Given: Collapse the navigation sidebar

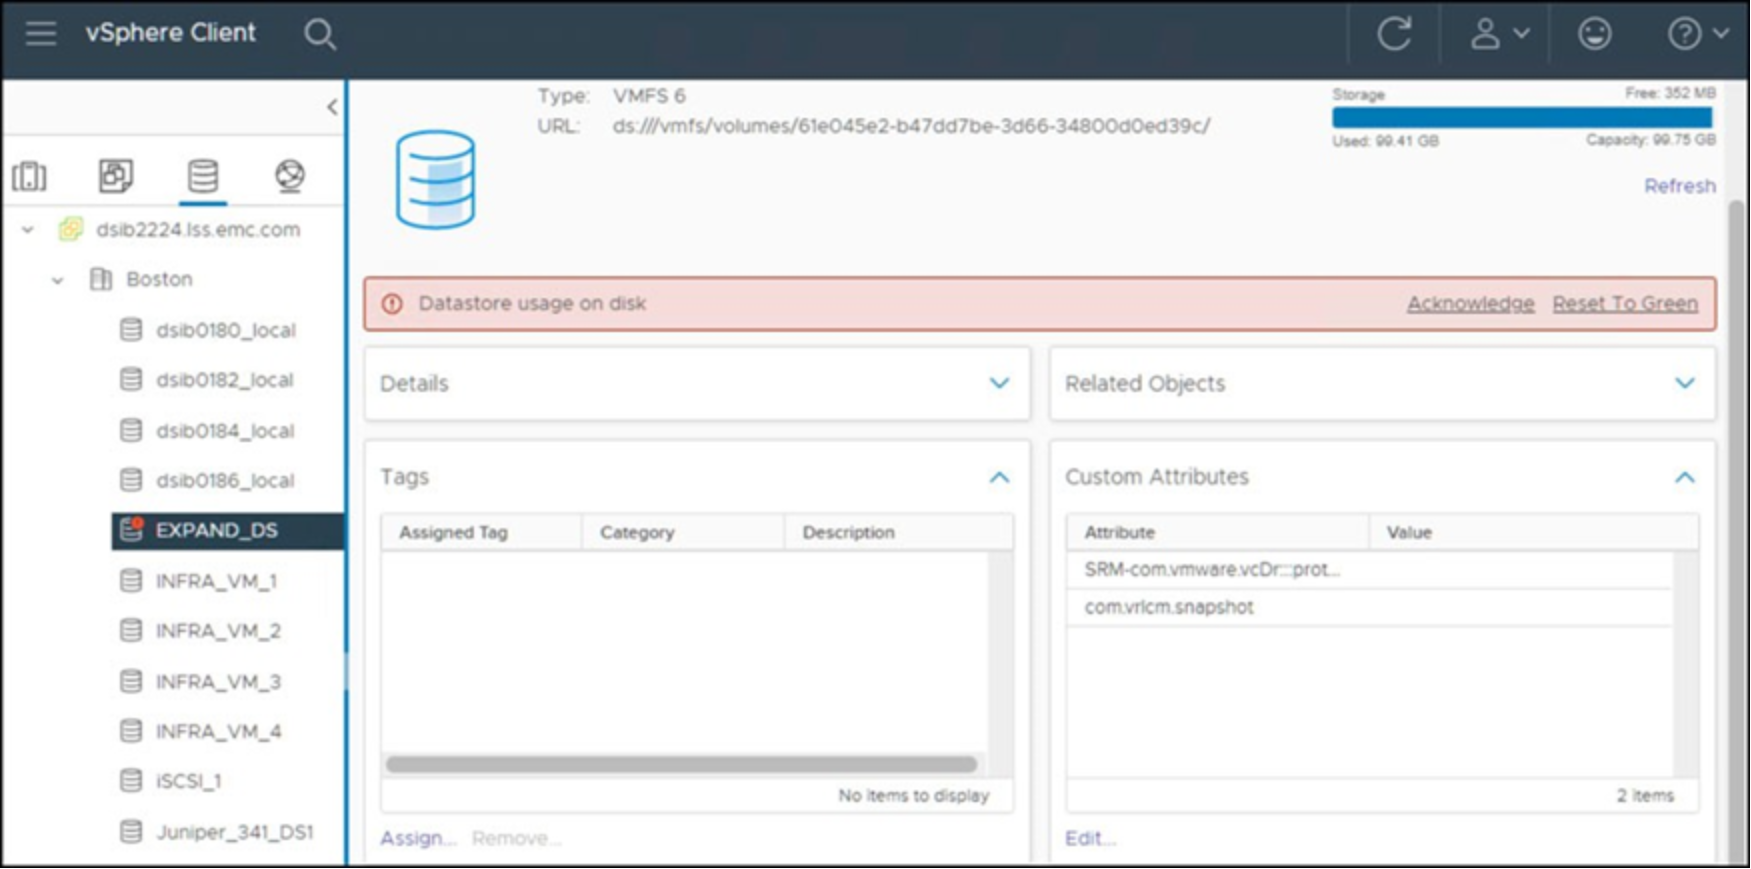Looking at the screenshot, I should click(332, 107).
